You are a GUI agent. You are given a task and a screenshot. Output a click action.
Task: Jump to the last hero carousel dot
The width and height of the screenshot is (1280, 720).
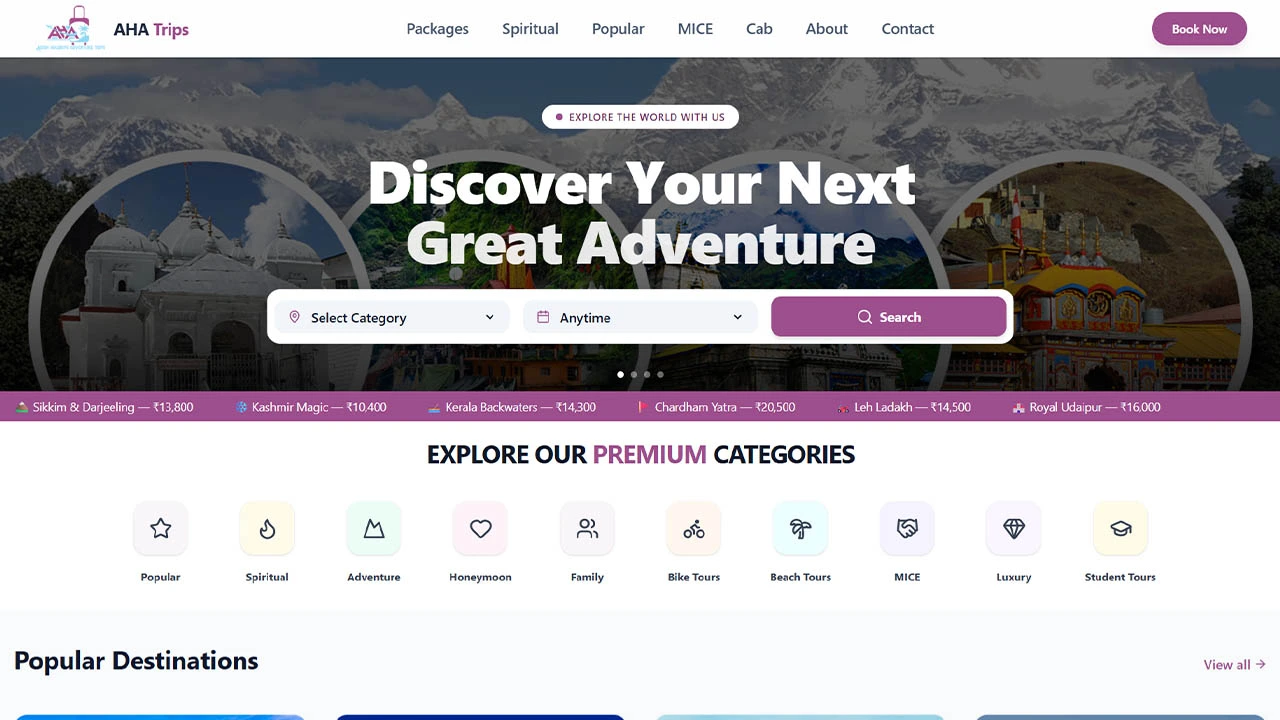[660, 375]
